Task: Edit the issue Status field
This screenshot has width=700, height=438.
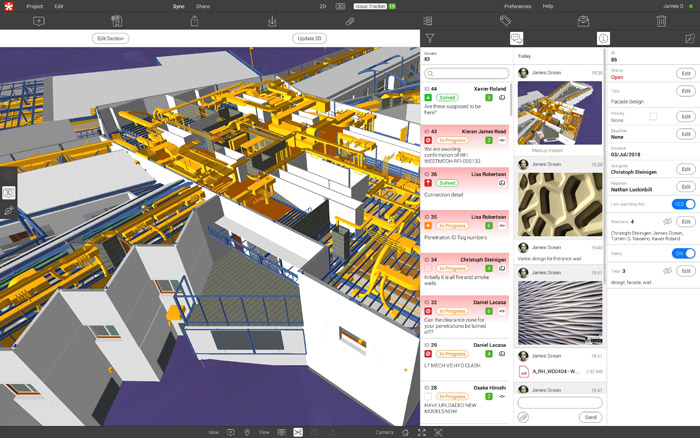Action: 685,73
